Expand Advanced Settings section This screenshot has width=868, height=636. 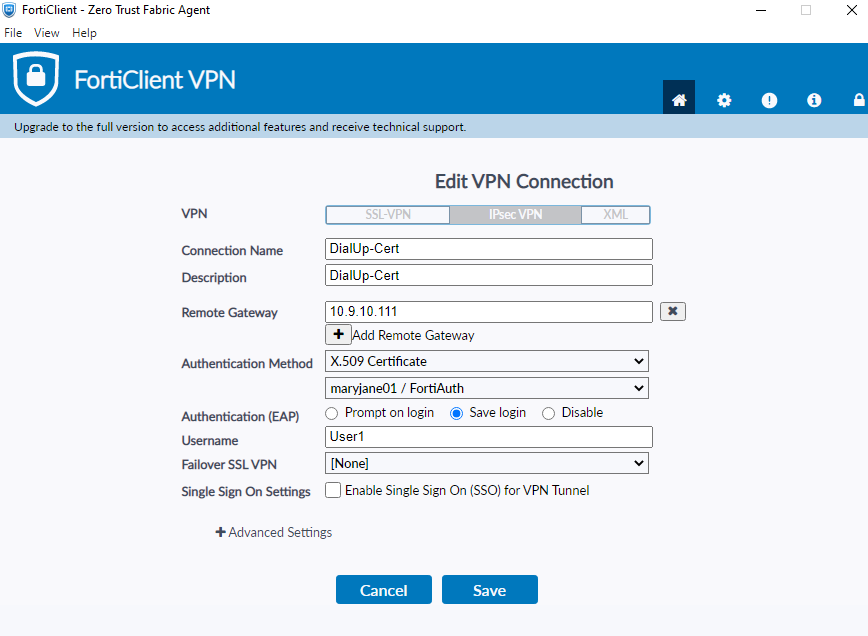(x=273, y=532)
